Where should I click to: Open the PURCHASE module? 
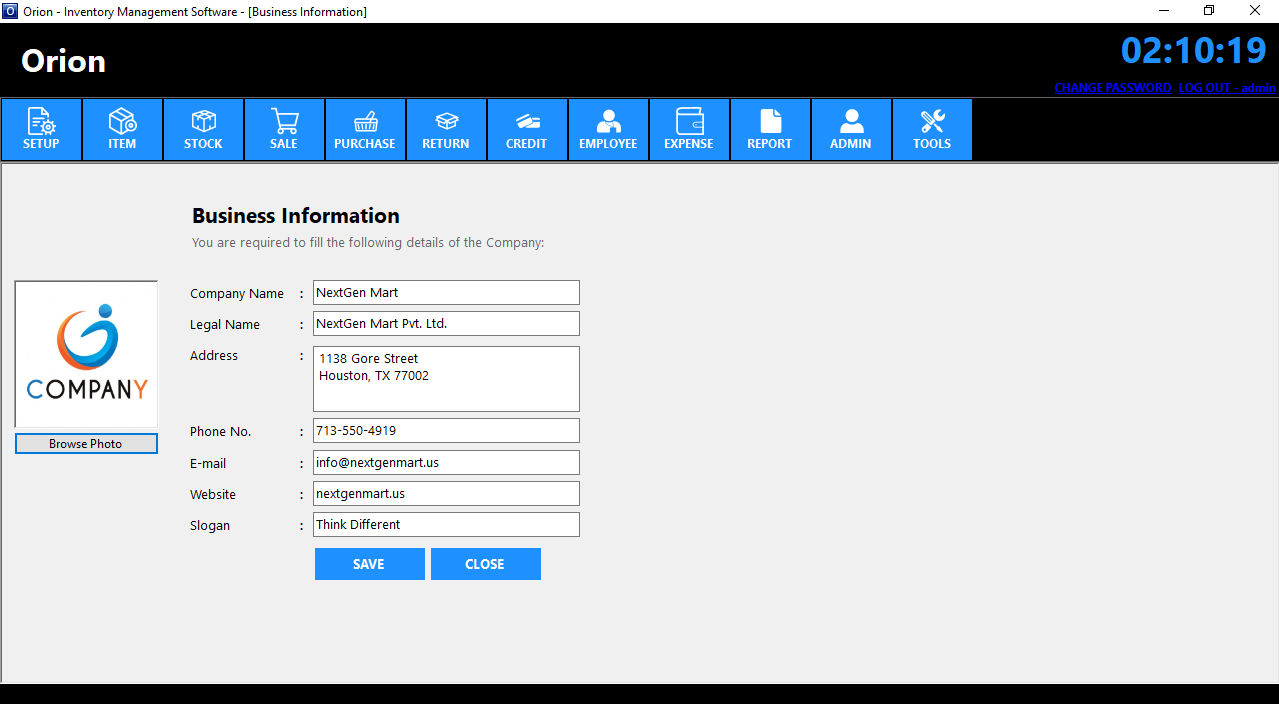[x=365, y=129]
